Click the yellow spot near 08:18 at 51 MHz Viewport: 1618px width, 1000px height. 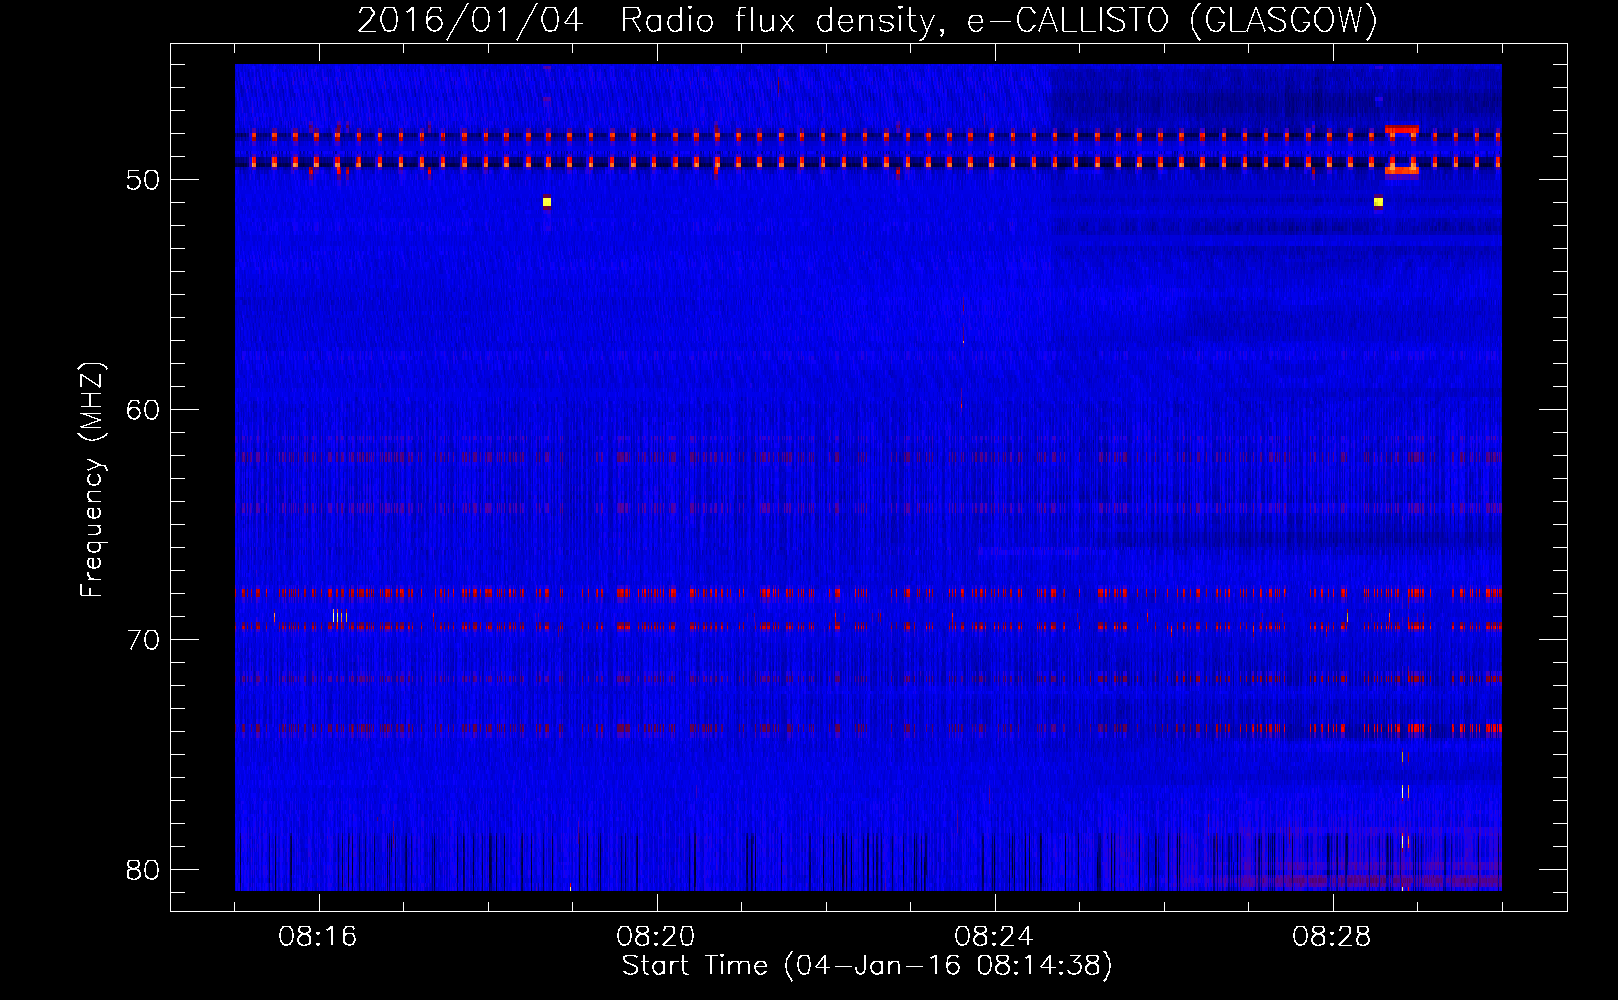click(x=547, y=202)
